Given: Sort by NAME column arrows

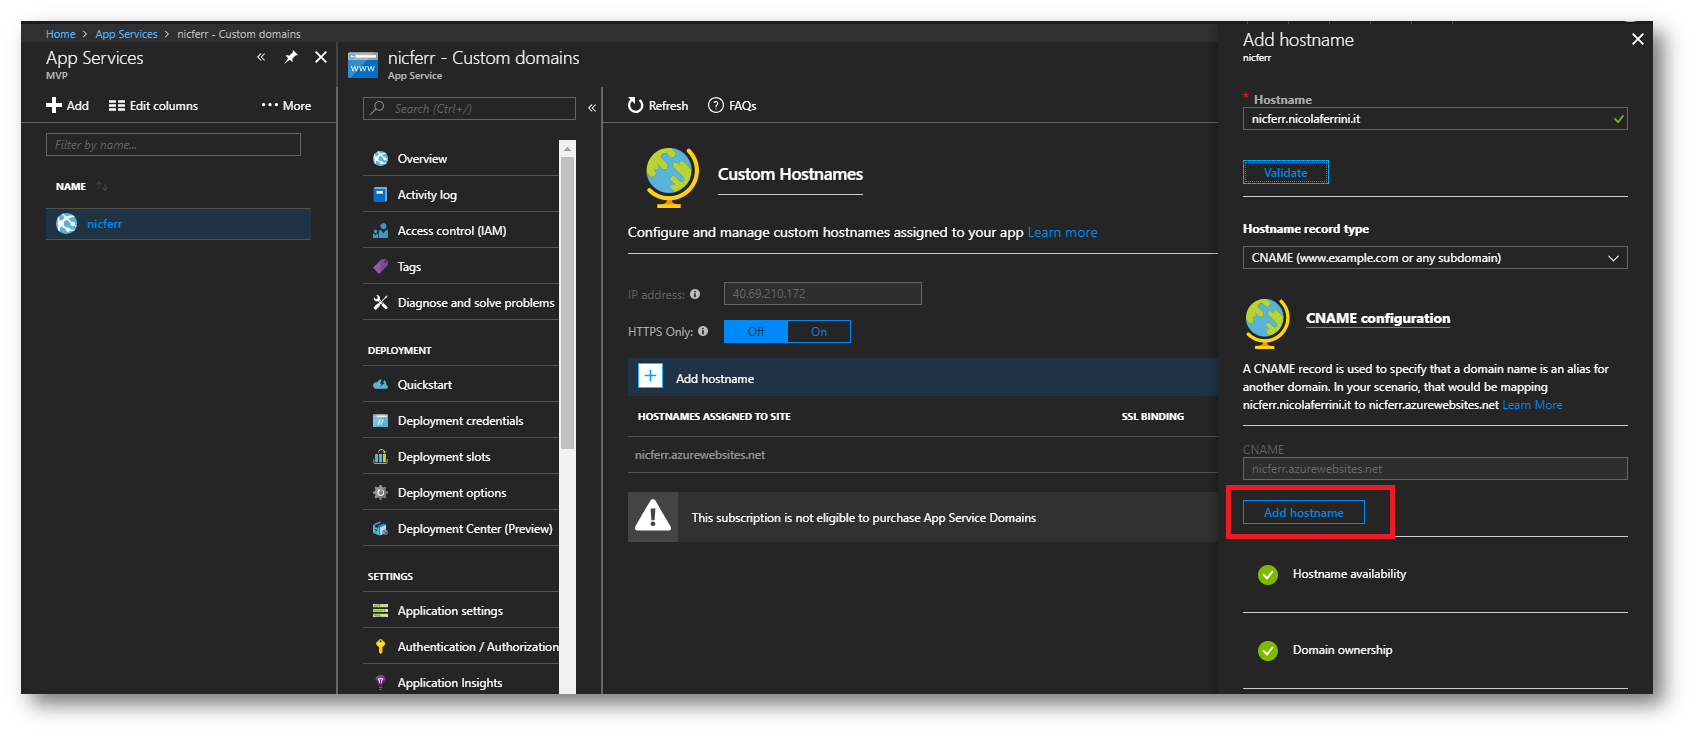Looking at the screenshot, I should [x=102, y=186].
